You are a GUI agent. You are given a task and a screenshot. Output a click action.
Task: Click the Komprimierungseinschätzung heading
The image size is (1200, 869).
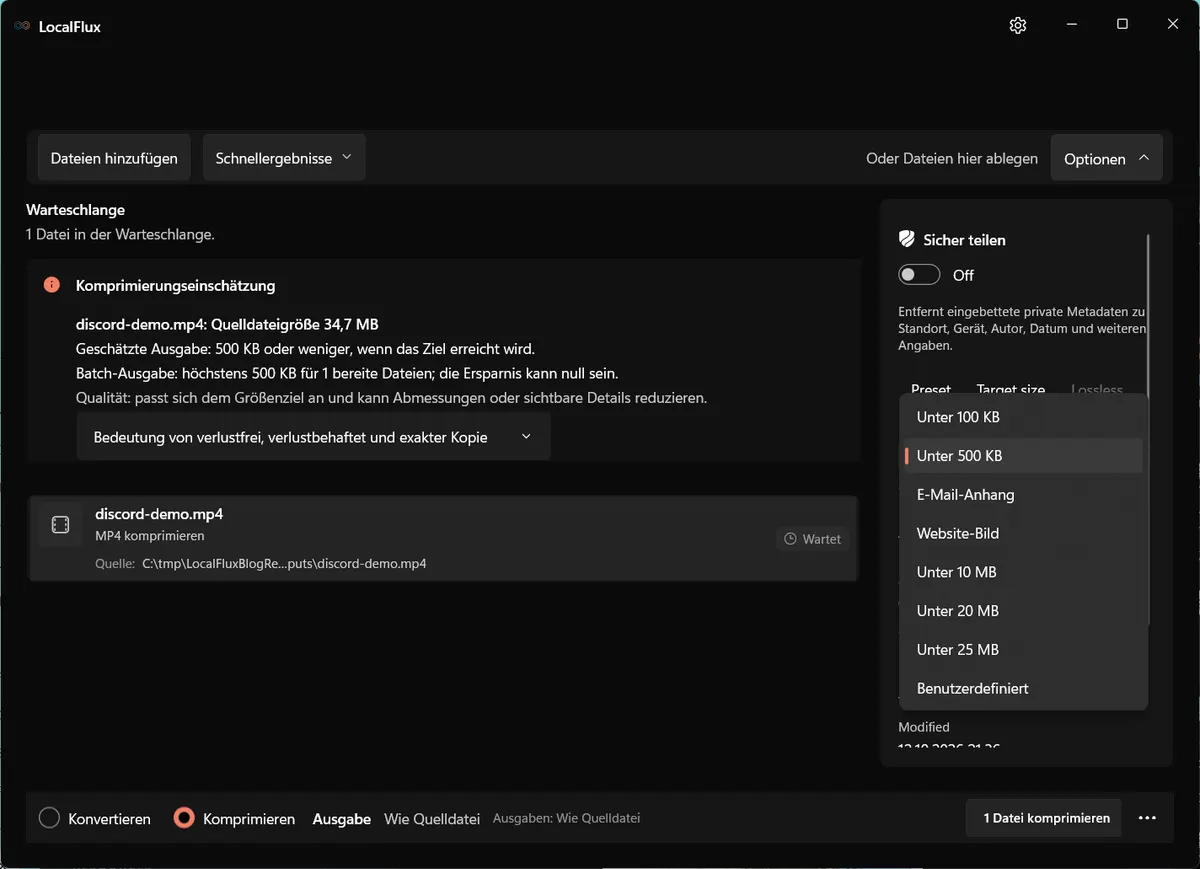[x=175, y=286]
